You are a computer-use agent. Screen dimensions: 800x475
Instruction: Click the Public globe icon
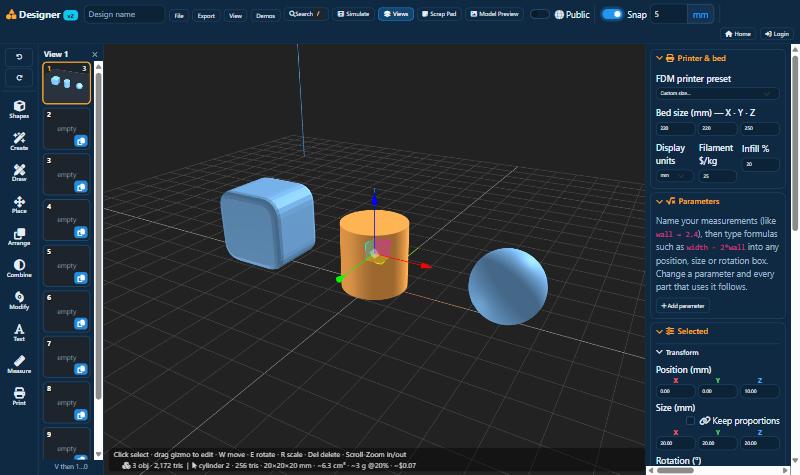(x=559, y=14)
